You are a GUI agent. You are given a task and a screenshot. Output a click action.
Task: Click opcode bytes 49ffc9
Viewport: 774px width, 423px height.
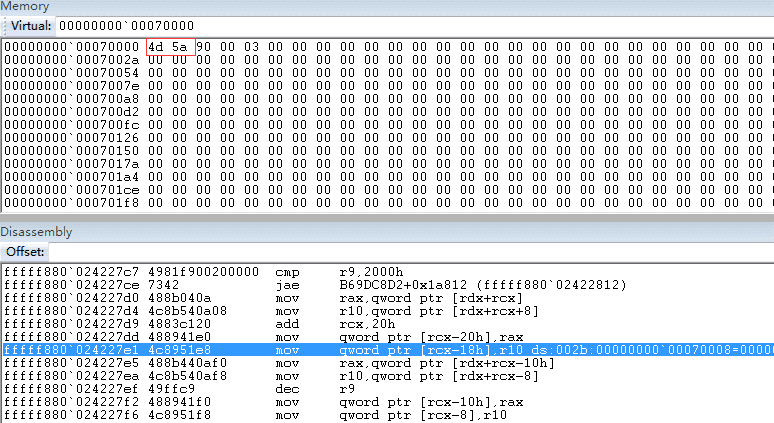(172, 389)
